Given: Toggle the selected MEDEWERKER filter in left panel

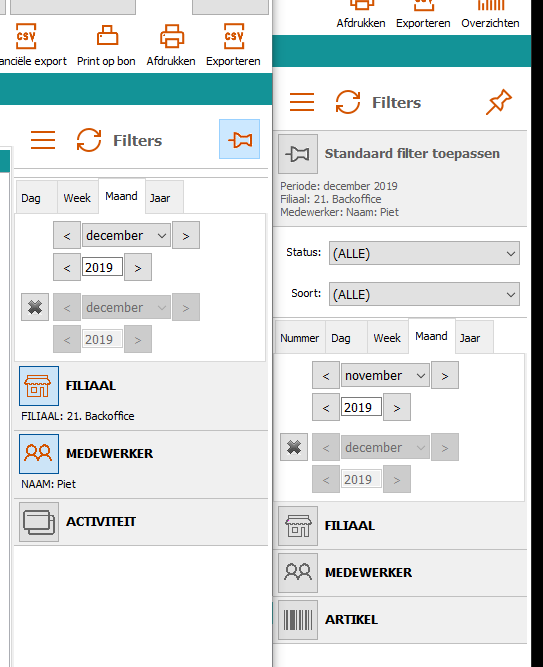Looking at the screenshot, I should pos(39,453).
